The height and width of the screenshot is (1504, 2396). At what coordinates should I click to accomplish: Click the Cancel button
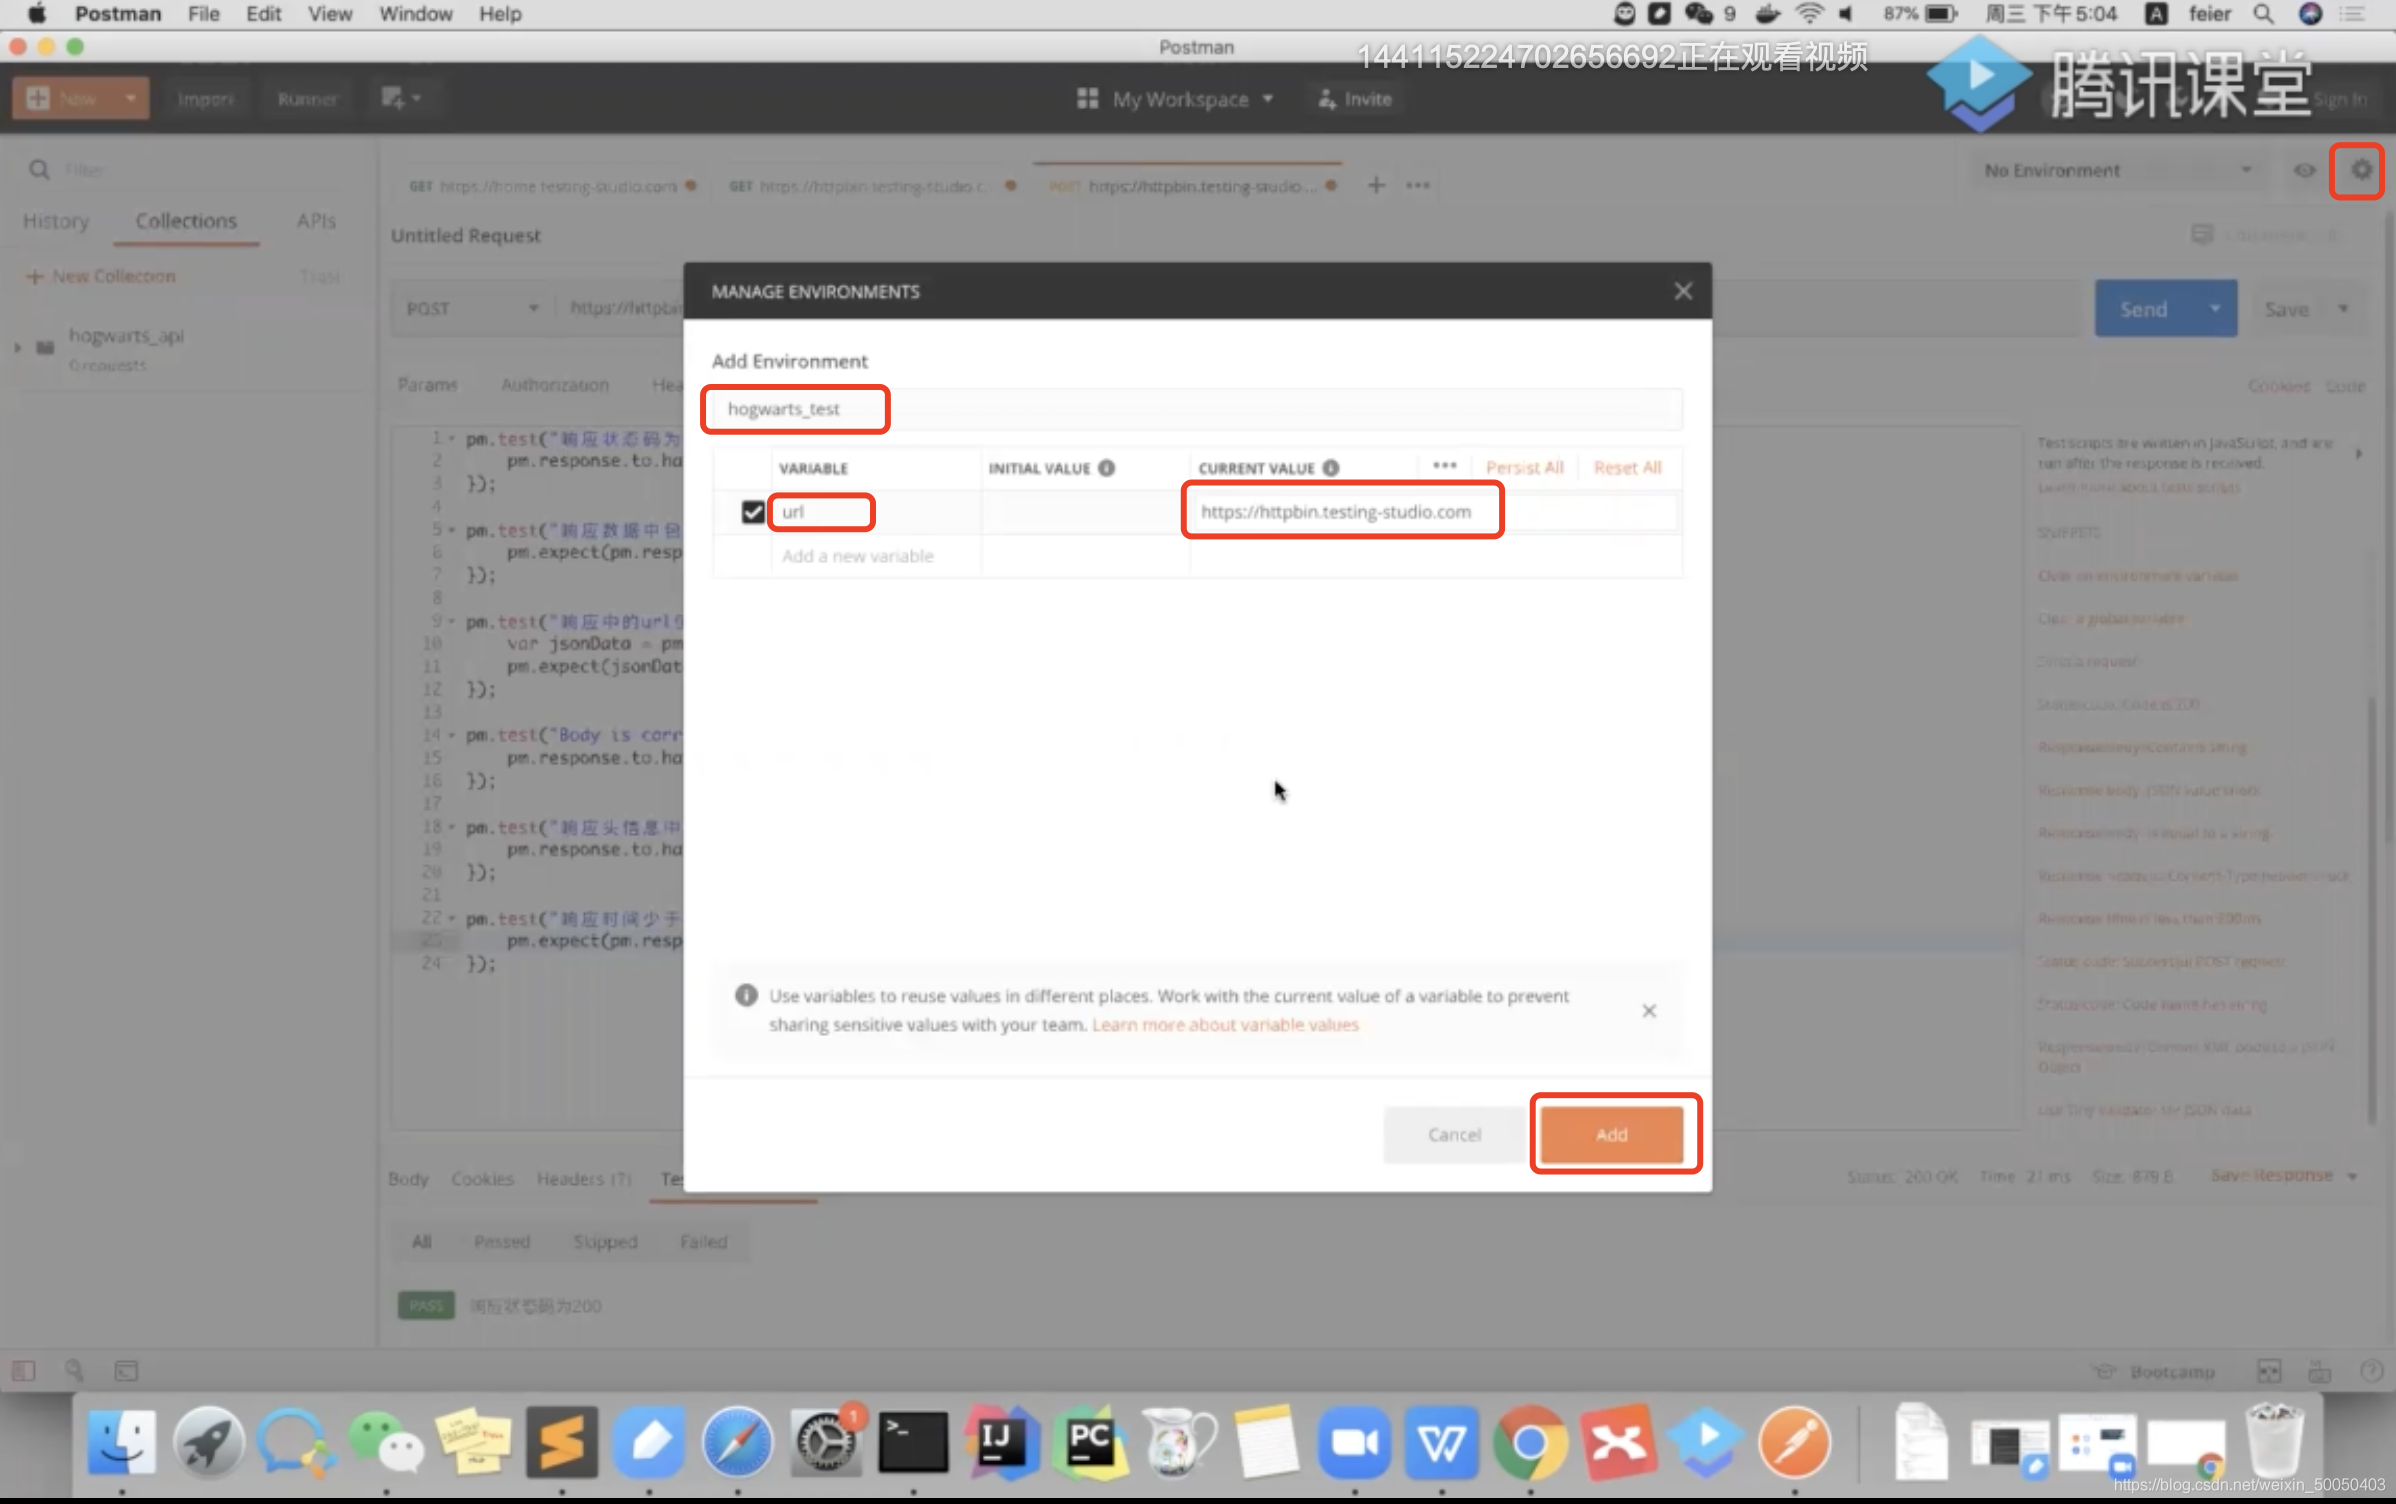point(1453,1134)
